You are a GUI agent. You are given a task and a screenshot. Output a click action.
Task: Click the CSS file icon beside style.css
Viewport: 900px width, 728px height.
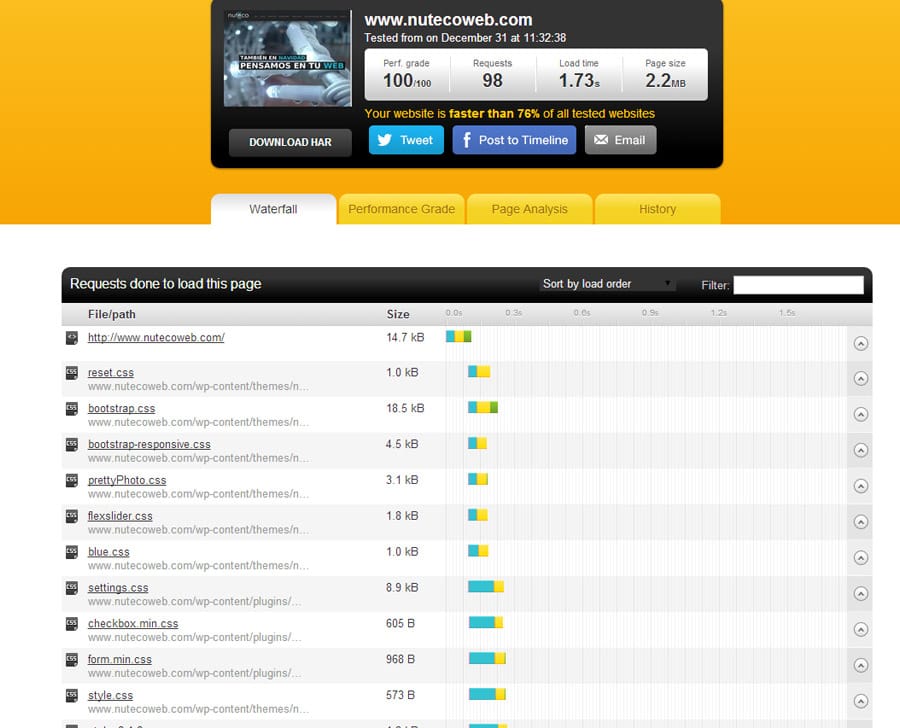point(72,695)
